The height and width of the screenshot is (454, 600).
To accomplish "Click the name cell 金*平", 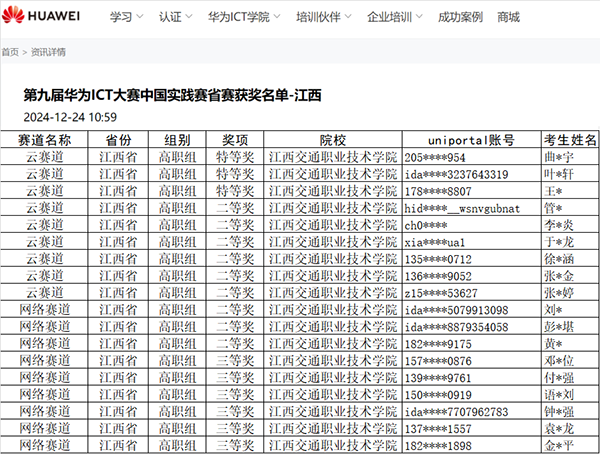I will pos(570,445).
